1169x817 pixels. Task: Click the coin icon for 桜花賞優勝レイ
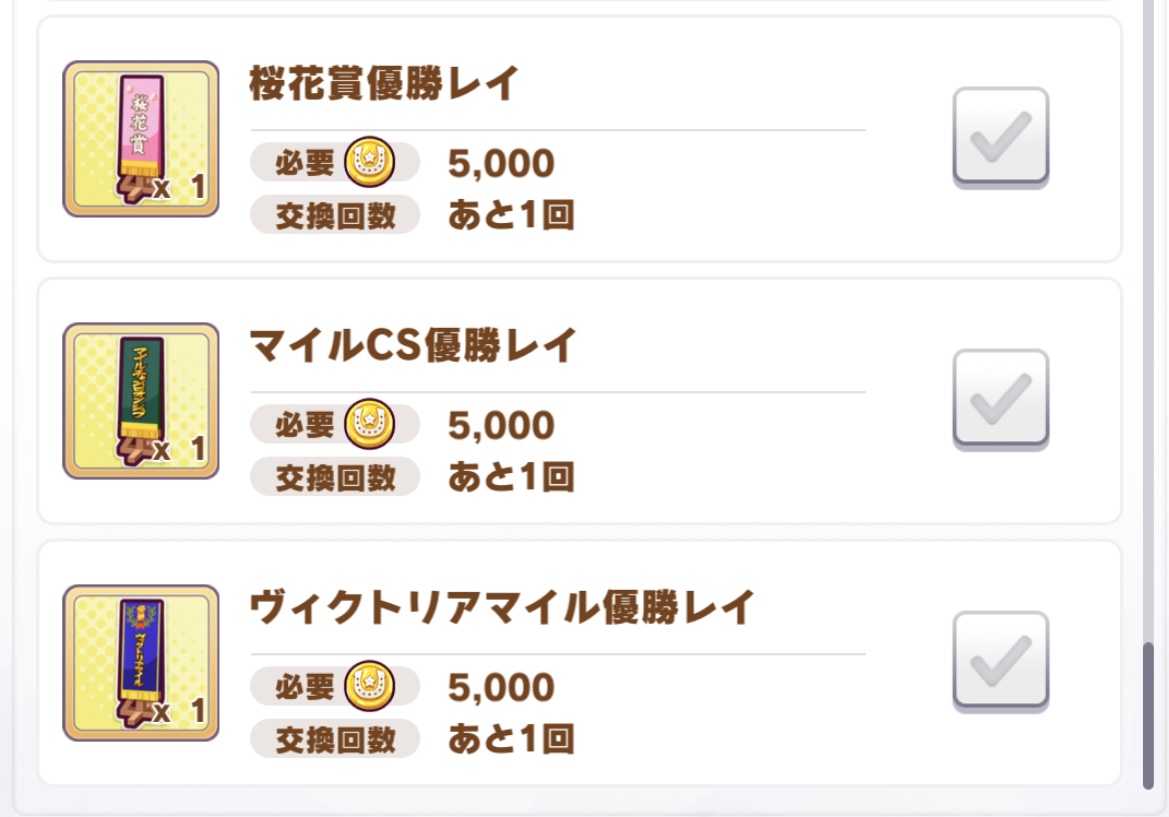click(x=370, y=163)
